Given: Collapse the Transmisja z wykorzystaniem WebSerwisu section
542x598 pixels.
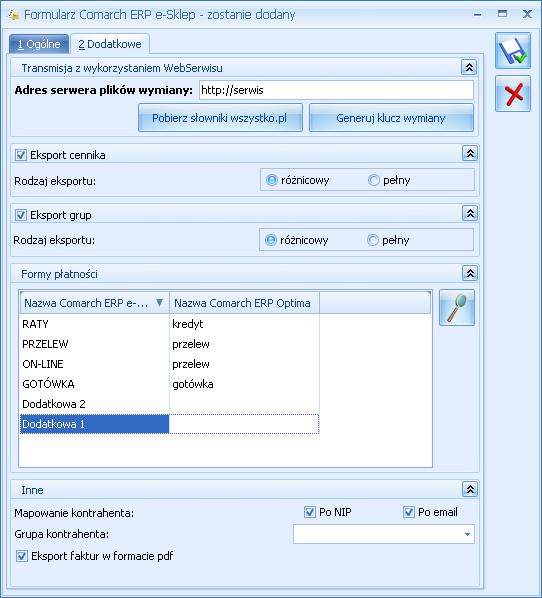Looking at the screenshot, I should pos(469,68).
